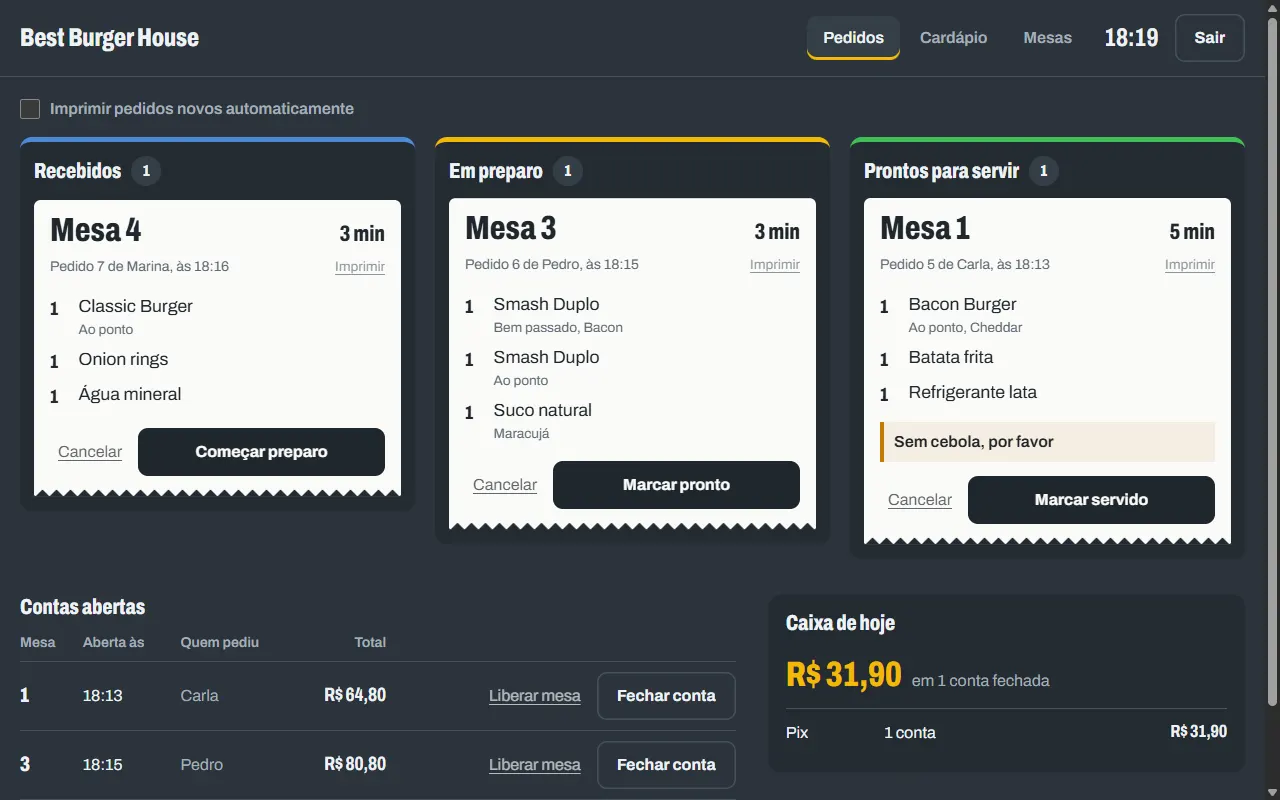Click the 'Quem pediu' column header

tap(220, 642)
